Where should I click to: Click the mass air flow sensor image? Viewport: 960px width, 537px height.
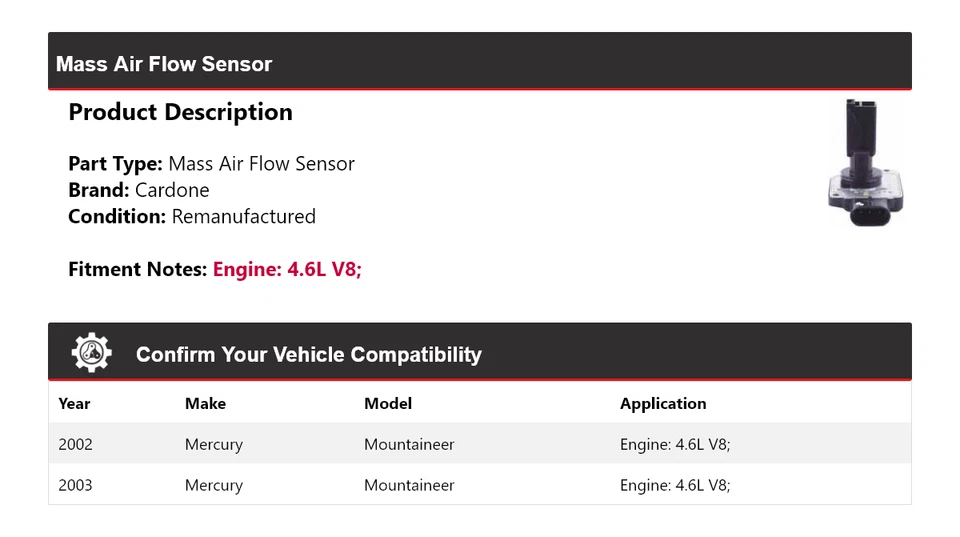click(865, 162)
